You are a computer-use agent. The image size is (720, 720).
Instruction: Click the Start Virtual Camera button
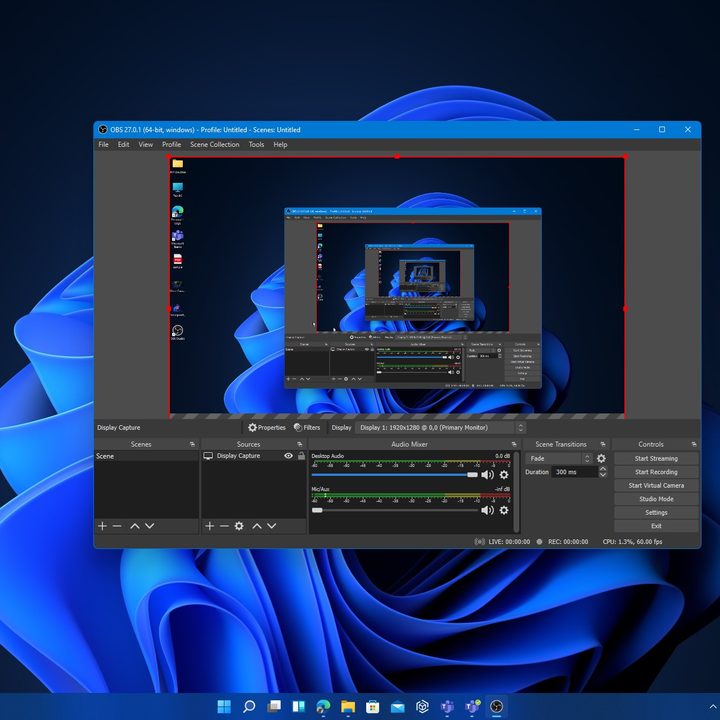click(x=656, y=485)
